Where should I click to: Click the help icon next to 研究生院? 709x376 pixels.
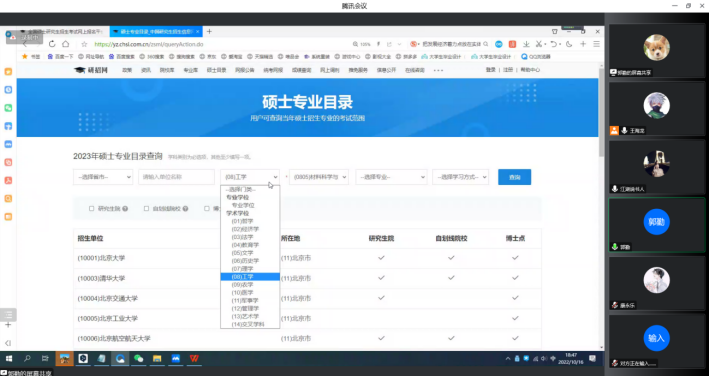[125, 208]
